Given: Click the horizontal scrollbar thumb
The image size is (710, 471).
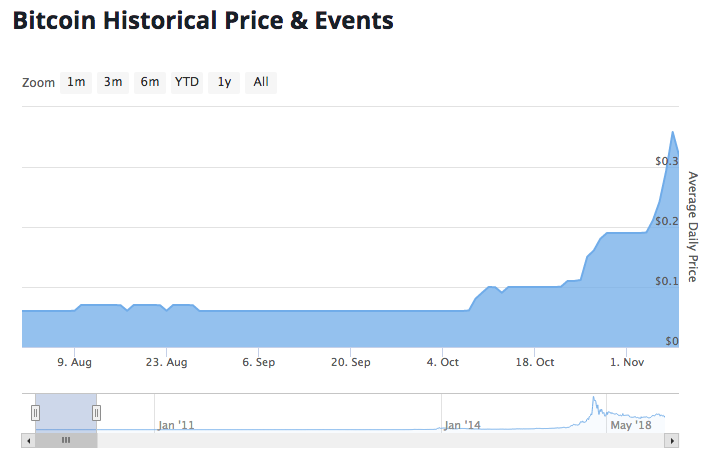Looking at the screenshot, I should (x=66, y=440).
